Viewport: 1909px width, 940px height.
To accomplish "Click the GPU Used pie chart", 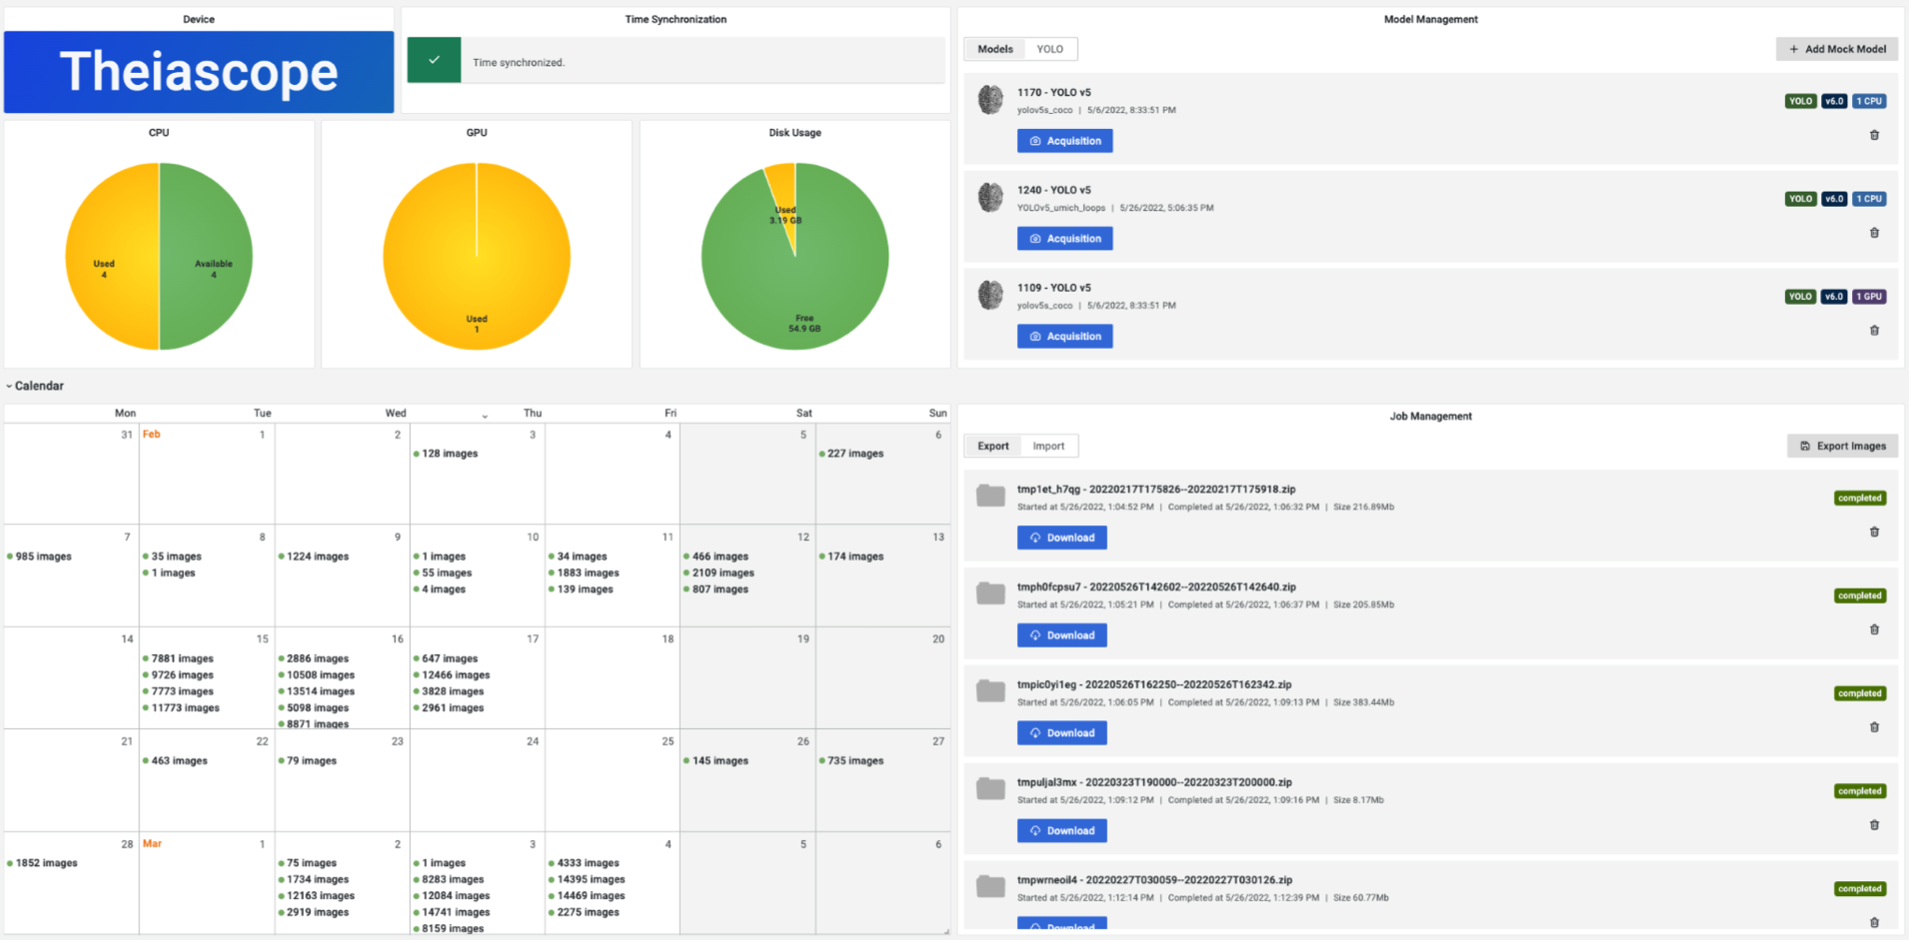I will click(477, 257).
